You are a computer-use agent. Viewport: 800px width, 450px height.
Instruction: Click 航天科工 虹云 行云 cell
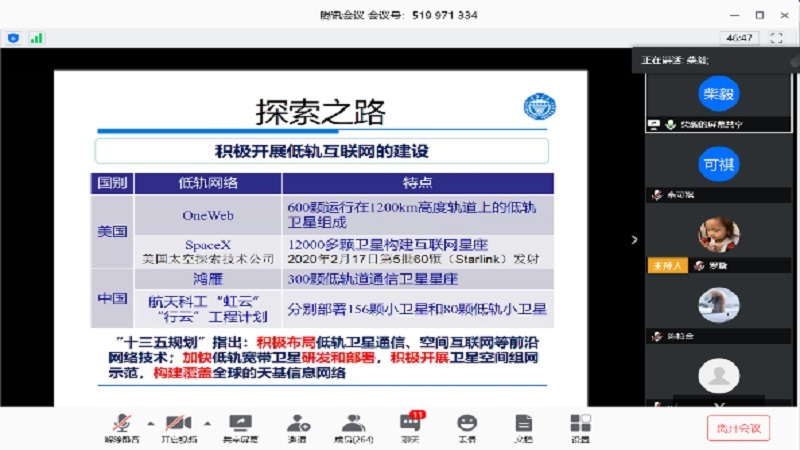[208, 309]
